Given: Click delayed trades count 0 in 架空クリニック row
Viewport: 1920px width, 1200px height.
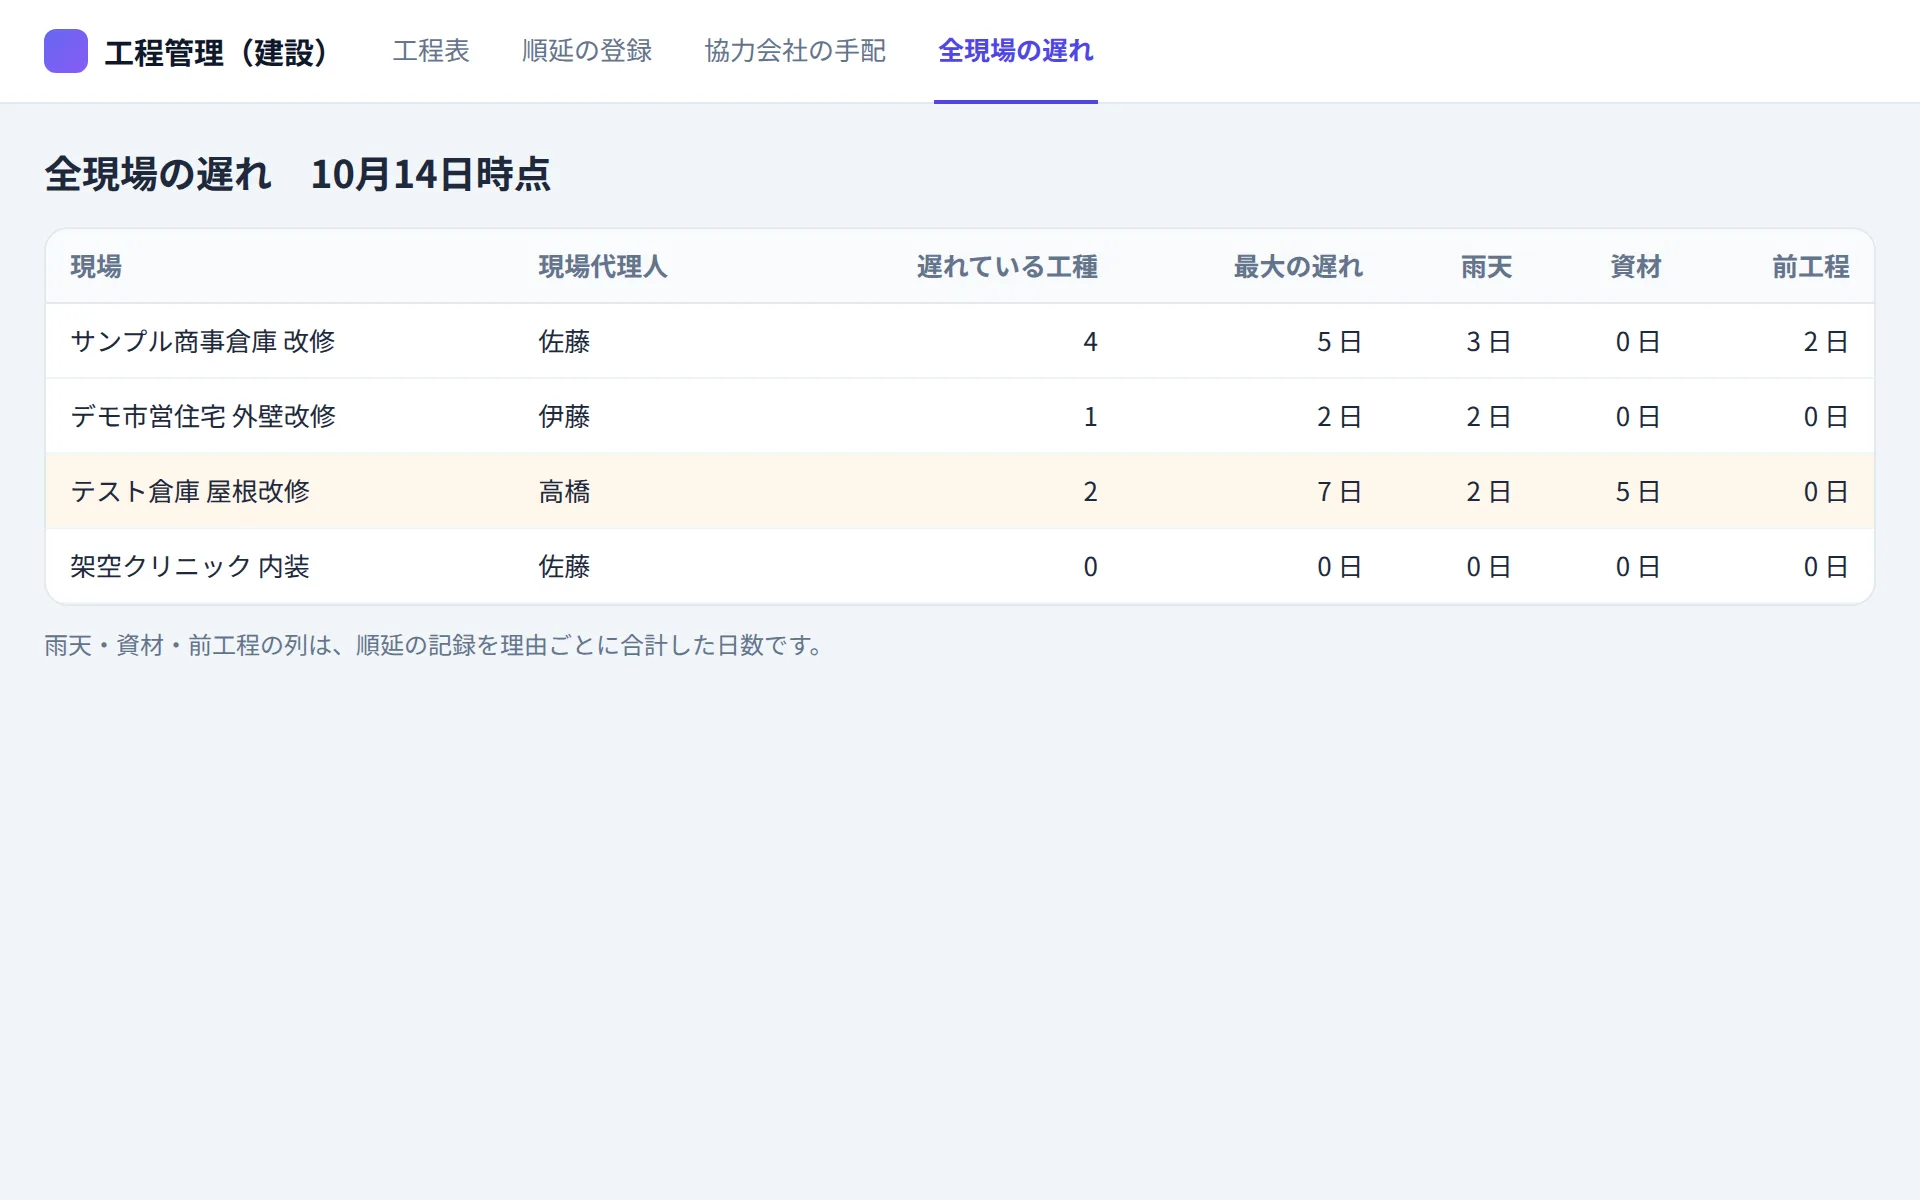Looking at the screenshot, I should [x=1090, y=567].
